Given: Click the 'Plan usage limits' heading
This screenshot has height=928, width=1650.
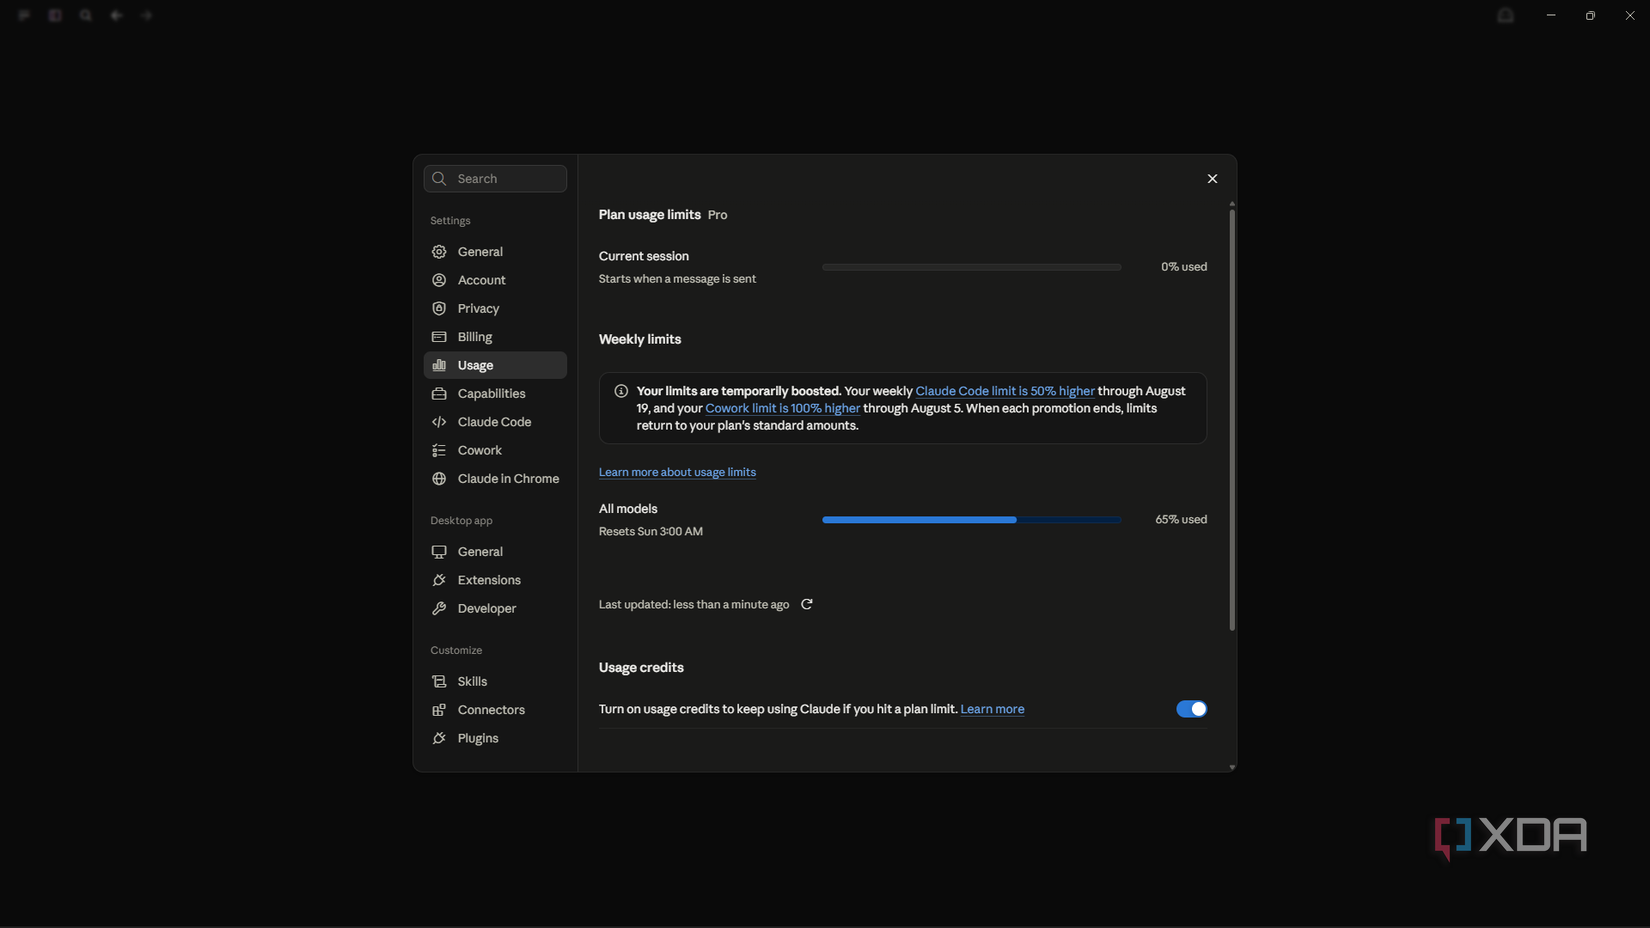Looking at the screenshot, I should [x=650, y=215].
